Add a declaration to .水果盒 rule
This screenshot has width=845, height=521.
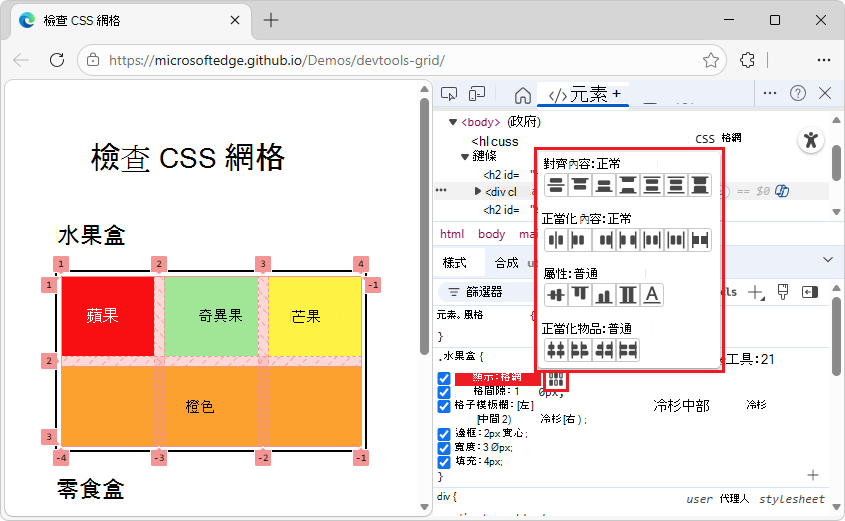(813, 475)
